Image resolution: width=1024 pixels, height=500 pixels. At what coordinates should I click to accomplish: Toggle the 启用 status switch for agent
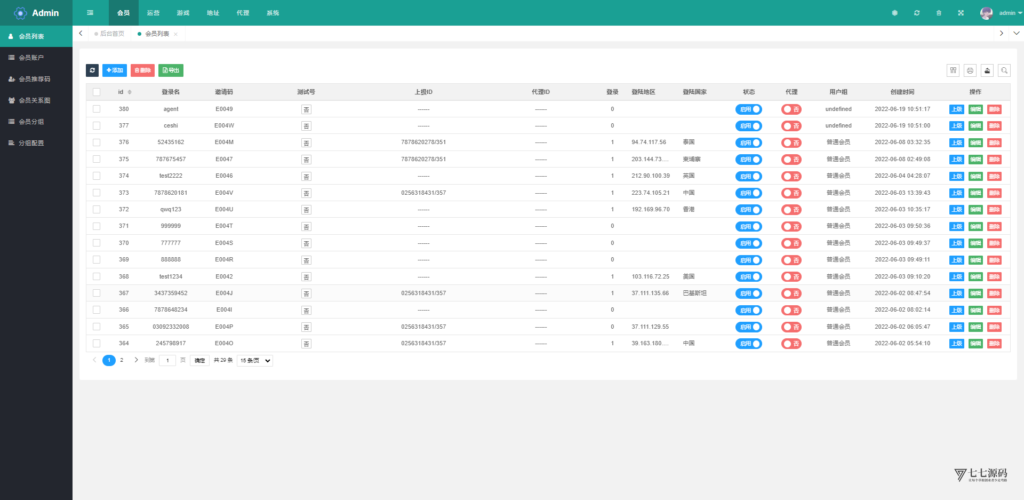(x=748, y=108)
